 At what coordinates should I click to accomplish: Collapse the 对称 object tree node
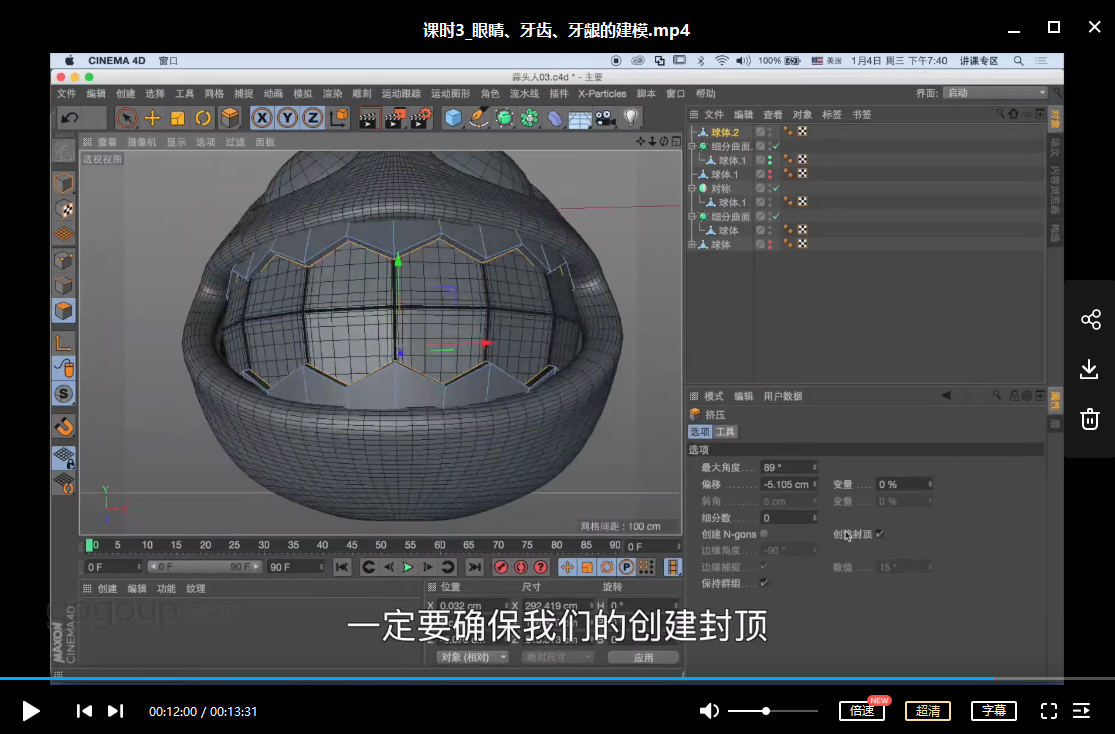click(691, 188)
